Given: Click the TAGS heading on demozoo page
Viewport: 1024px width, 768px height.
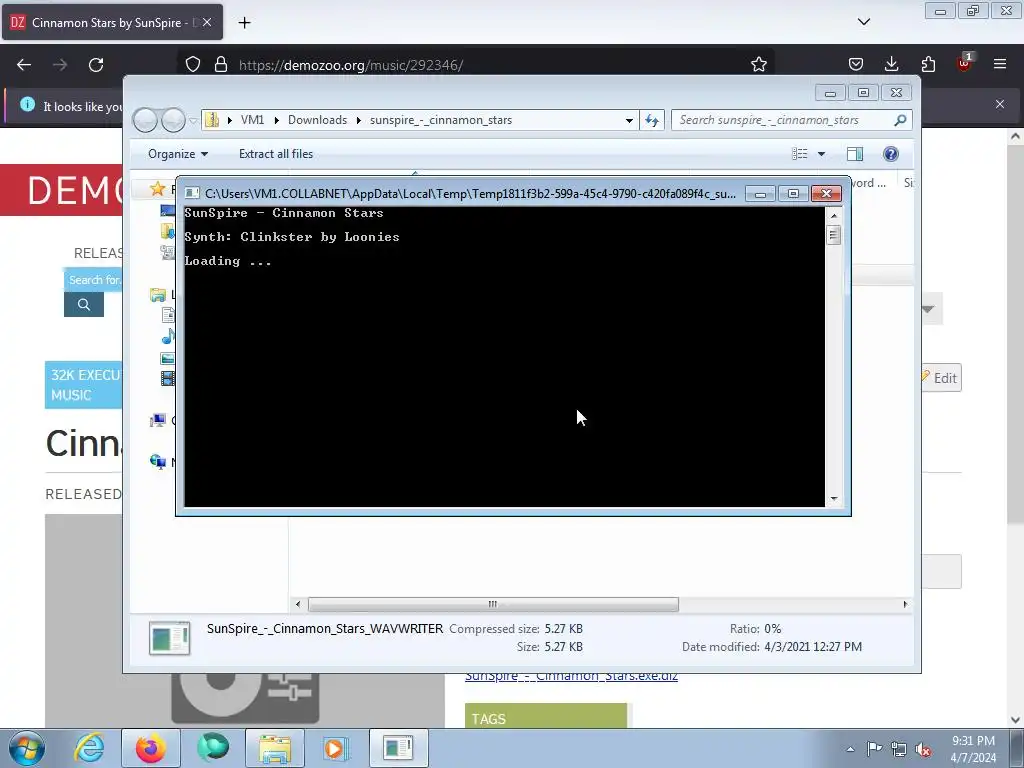Looking at the screenshot, I should [488, 719].
